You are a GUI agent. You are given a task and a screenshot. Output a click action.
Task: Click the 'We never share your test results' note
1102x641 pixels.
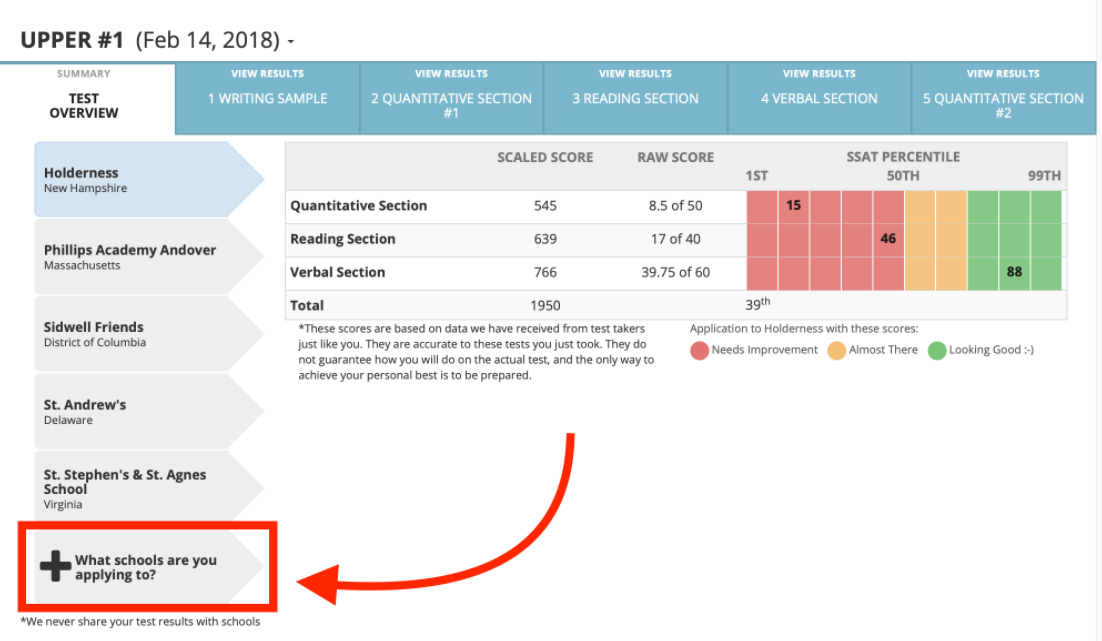141,621
